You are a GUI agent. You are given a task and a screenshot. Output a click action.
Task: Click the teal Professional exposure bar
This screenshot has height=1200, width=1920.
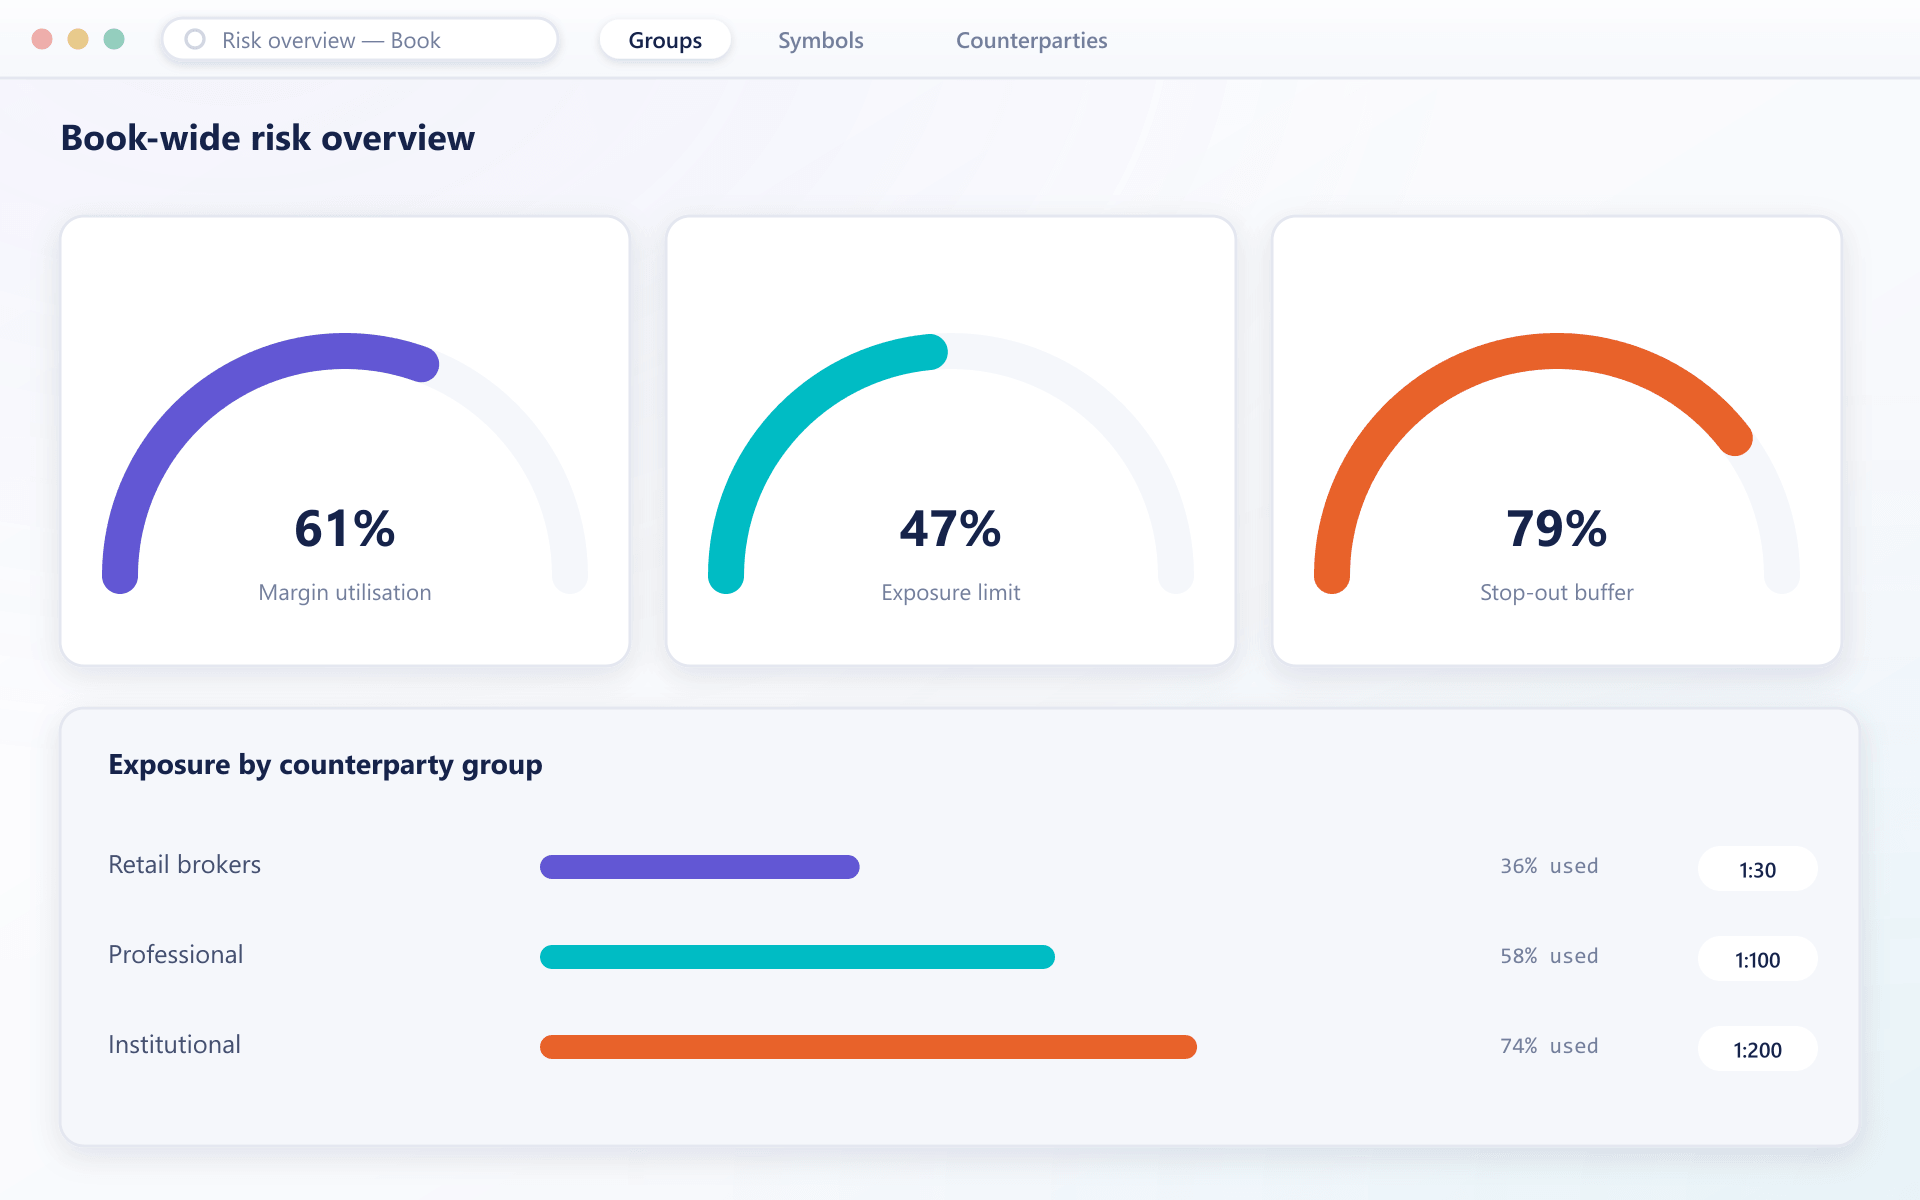click(797, 957)
